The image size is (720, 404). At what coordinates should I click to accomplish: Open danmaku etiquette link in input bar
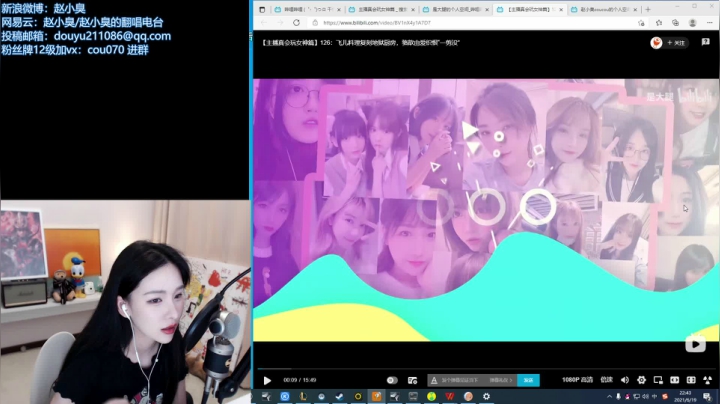(501, 380)
